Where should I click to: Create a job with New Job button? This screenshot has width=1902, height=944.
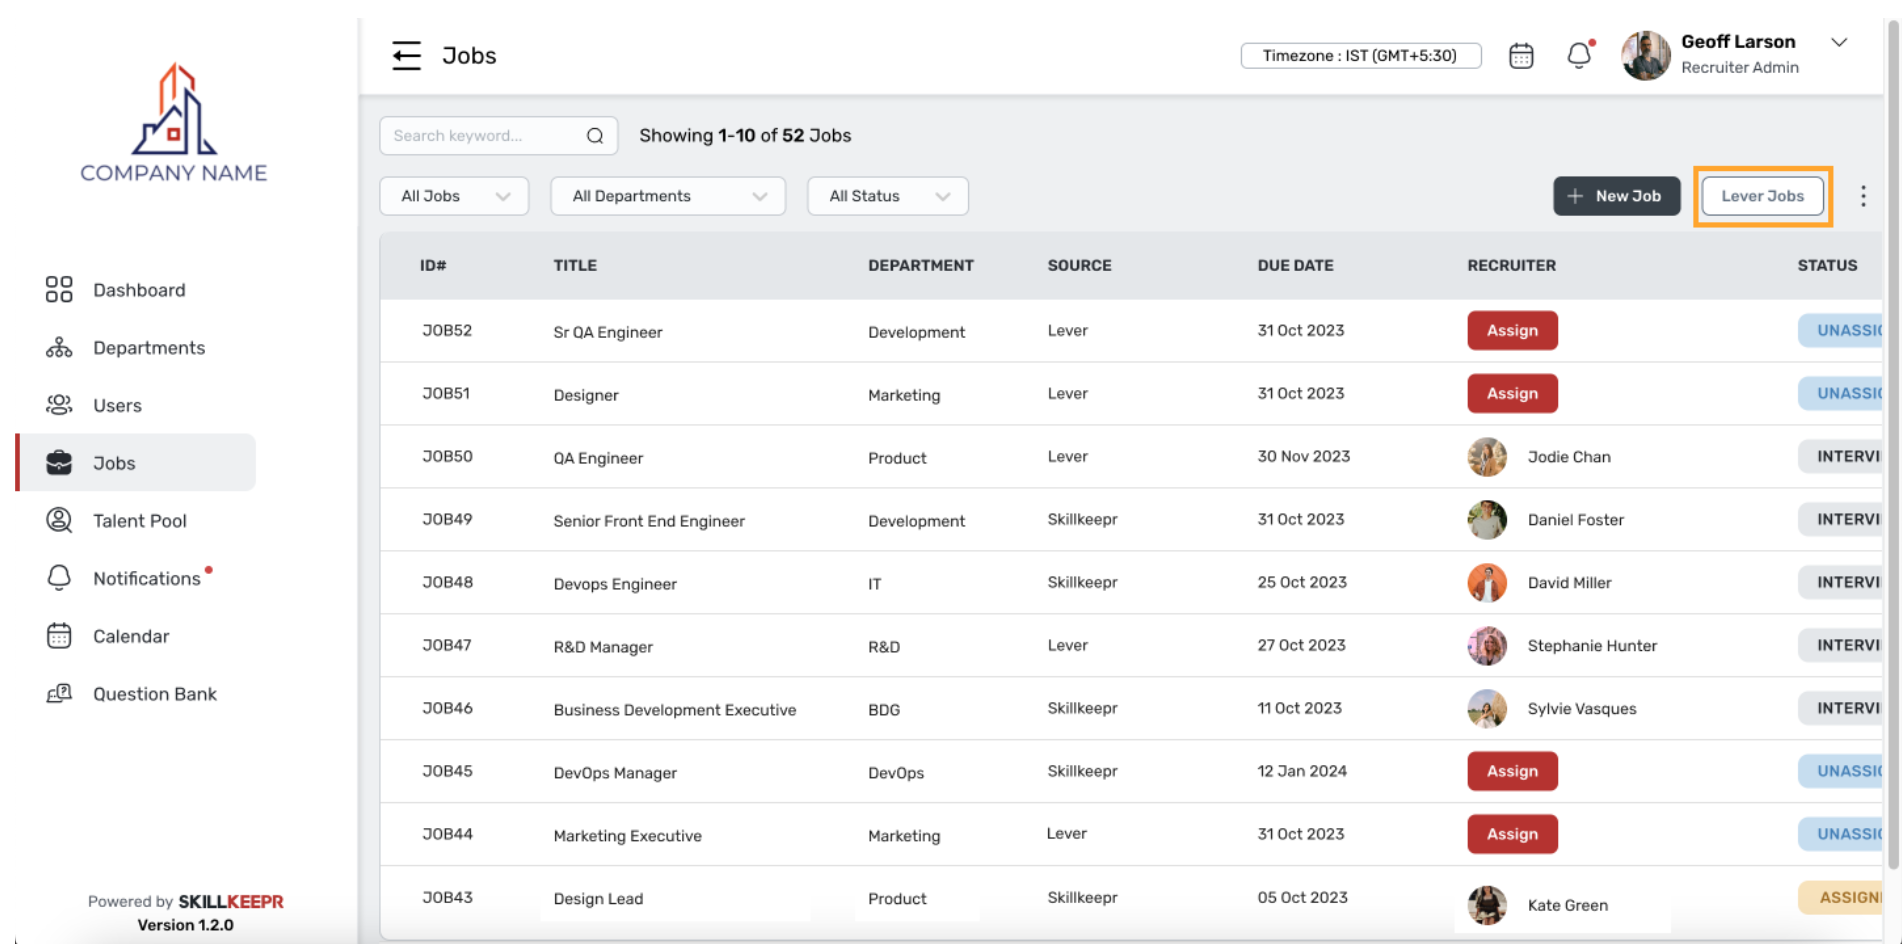[x=1616, y=196]
